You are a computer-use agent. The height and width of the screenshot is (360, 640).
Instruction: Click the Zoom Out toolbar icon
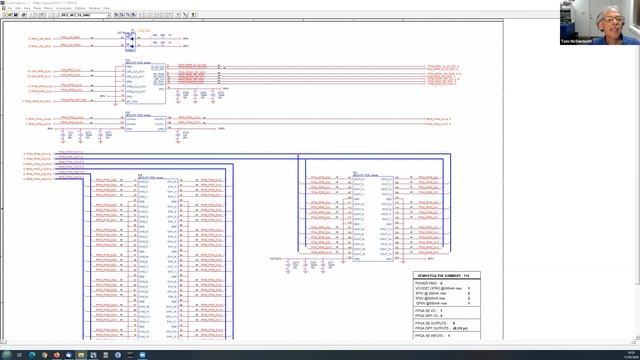point(122,15)
